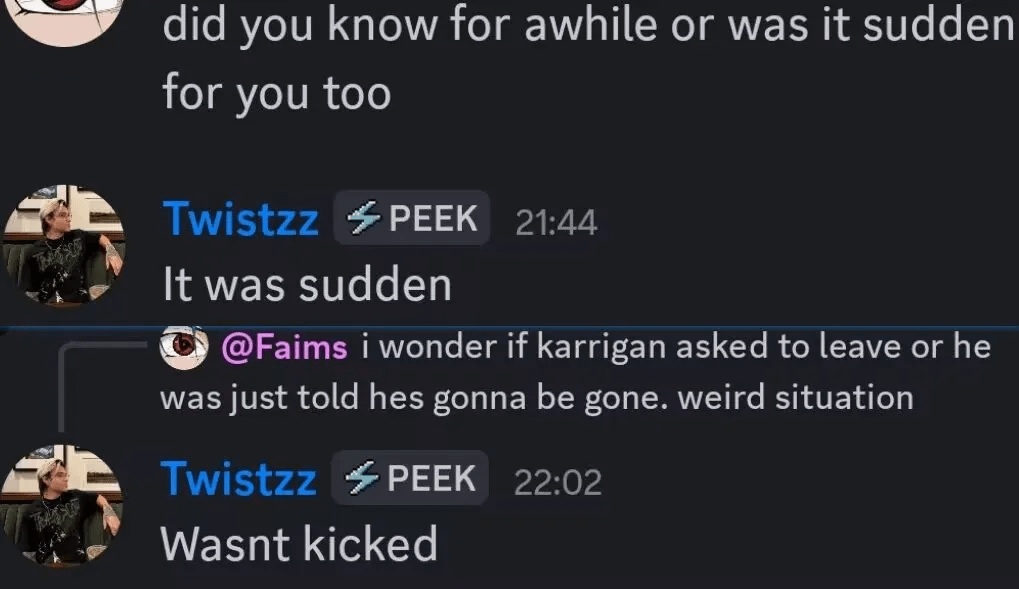The image size is (1019, 589).
Task: Jump to the replied message about karrigan leaving
Action: (x=575, y=372)
